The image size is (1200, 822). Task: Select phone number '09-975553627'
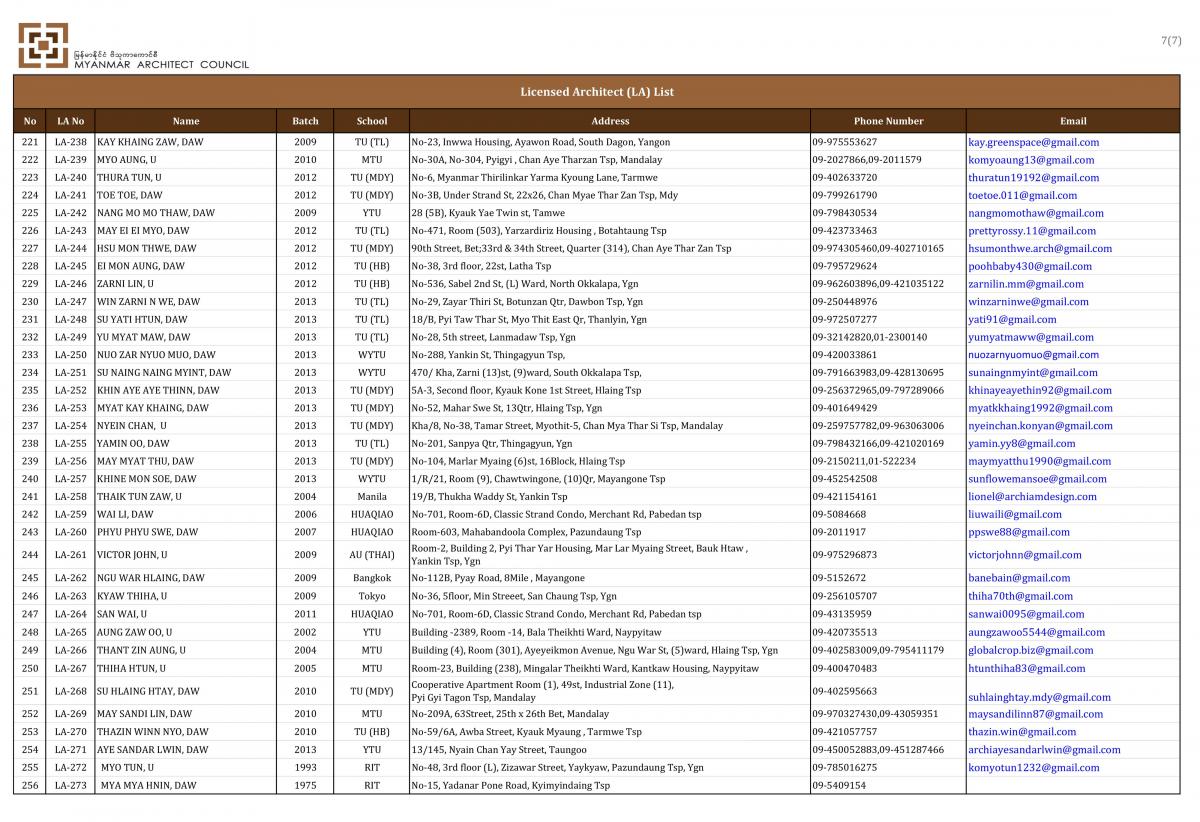[x=845, y=142]
